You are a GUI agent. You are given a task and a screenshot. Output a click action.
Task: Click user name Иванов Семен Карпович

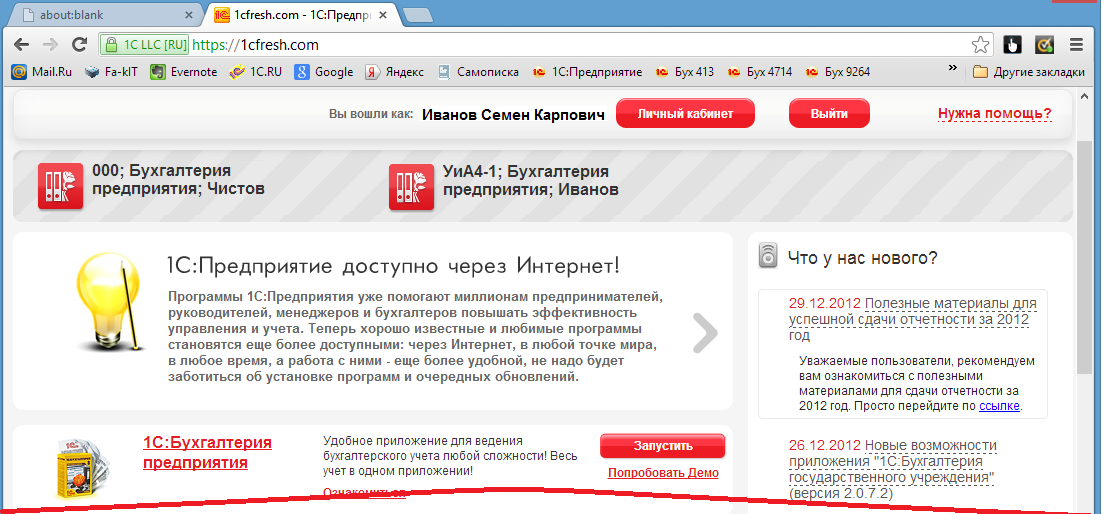513,115
